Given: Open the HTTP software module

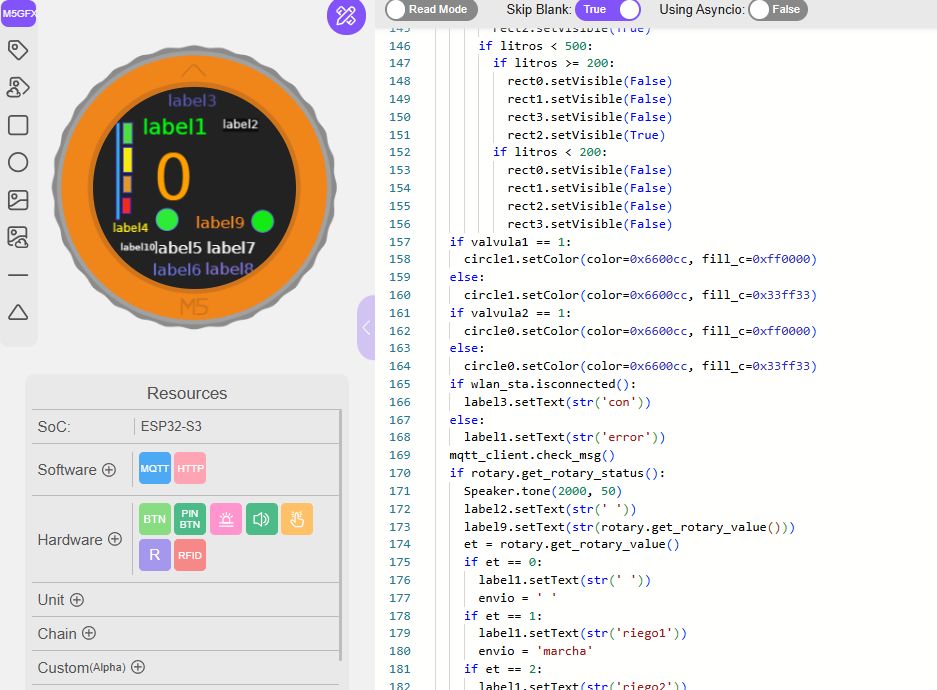Looking at the screenshot, I should coord(190,468).
